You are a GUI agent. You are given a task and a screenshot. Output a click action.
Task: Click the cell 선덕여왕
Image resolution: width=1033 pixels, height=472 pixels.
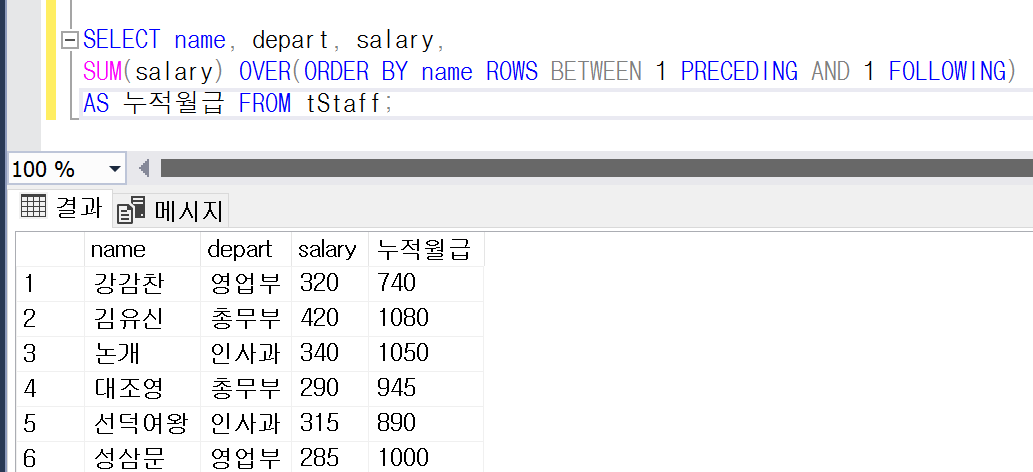(142, 423)
